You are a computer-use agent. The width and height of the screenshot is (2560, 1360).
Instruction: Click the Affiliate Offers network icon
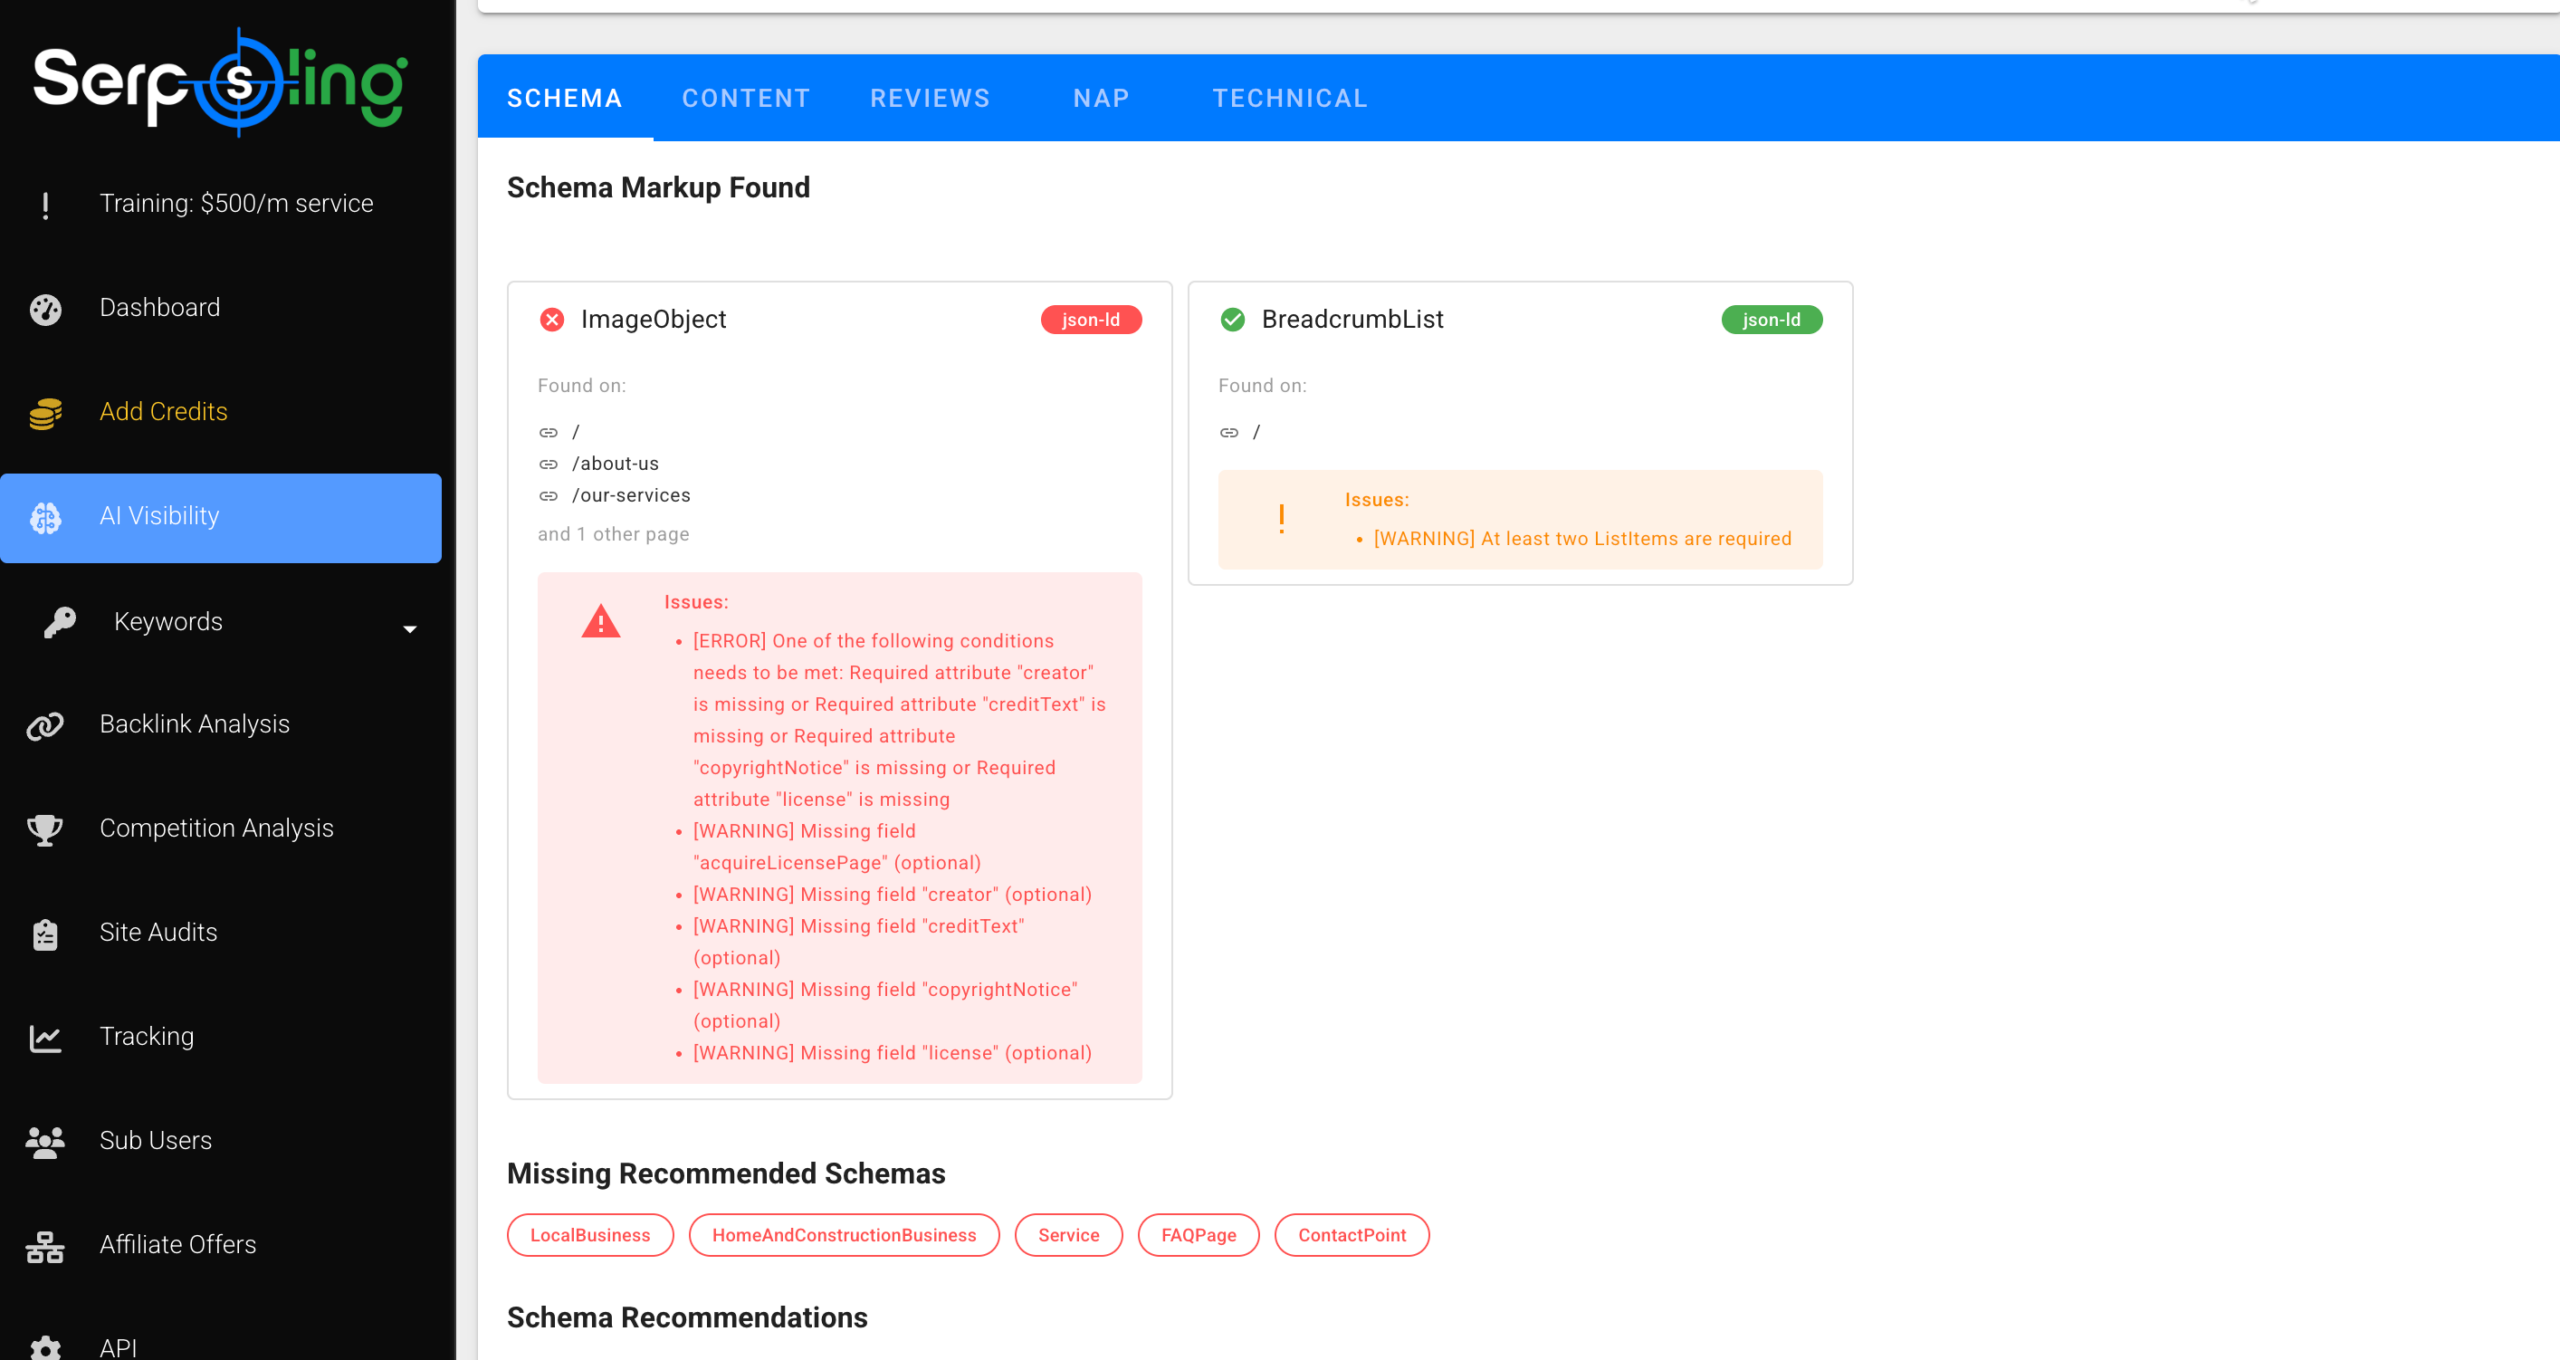45,1246
